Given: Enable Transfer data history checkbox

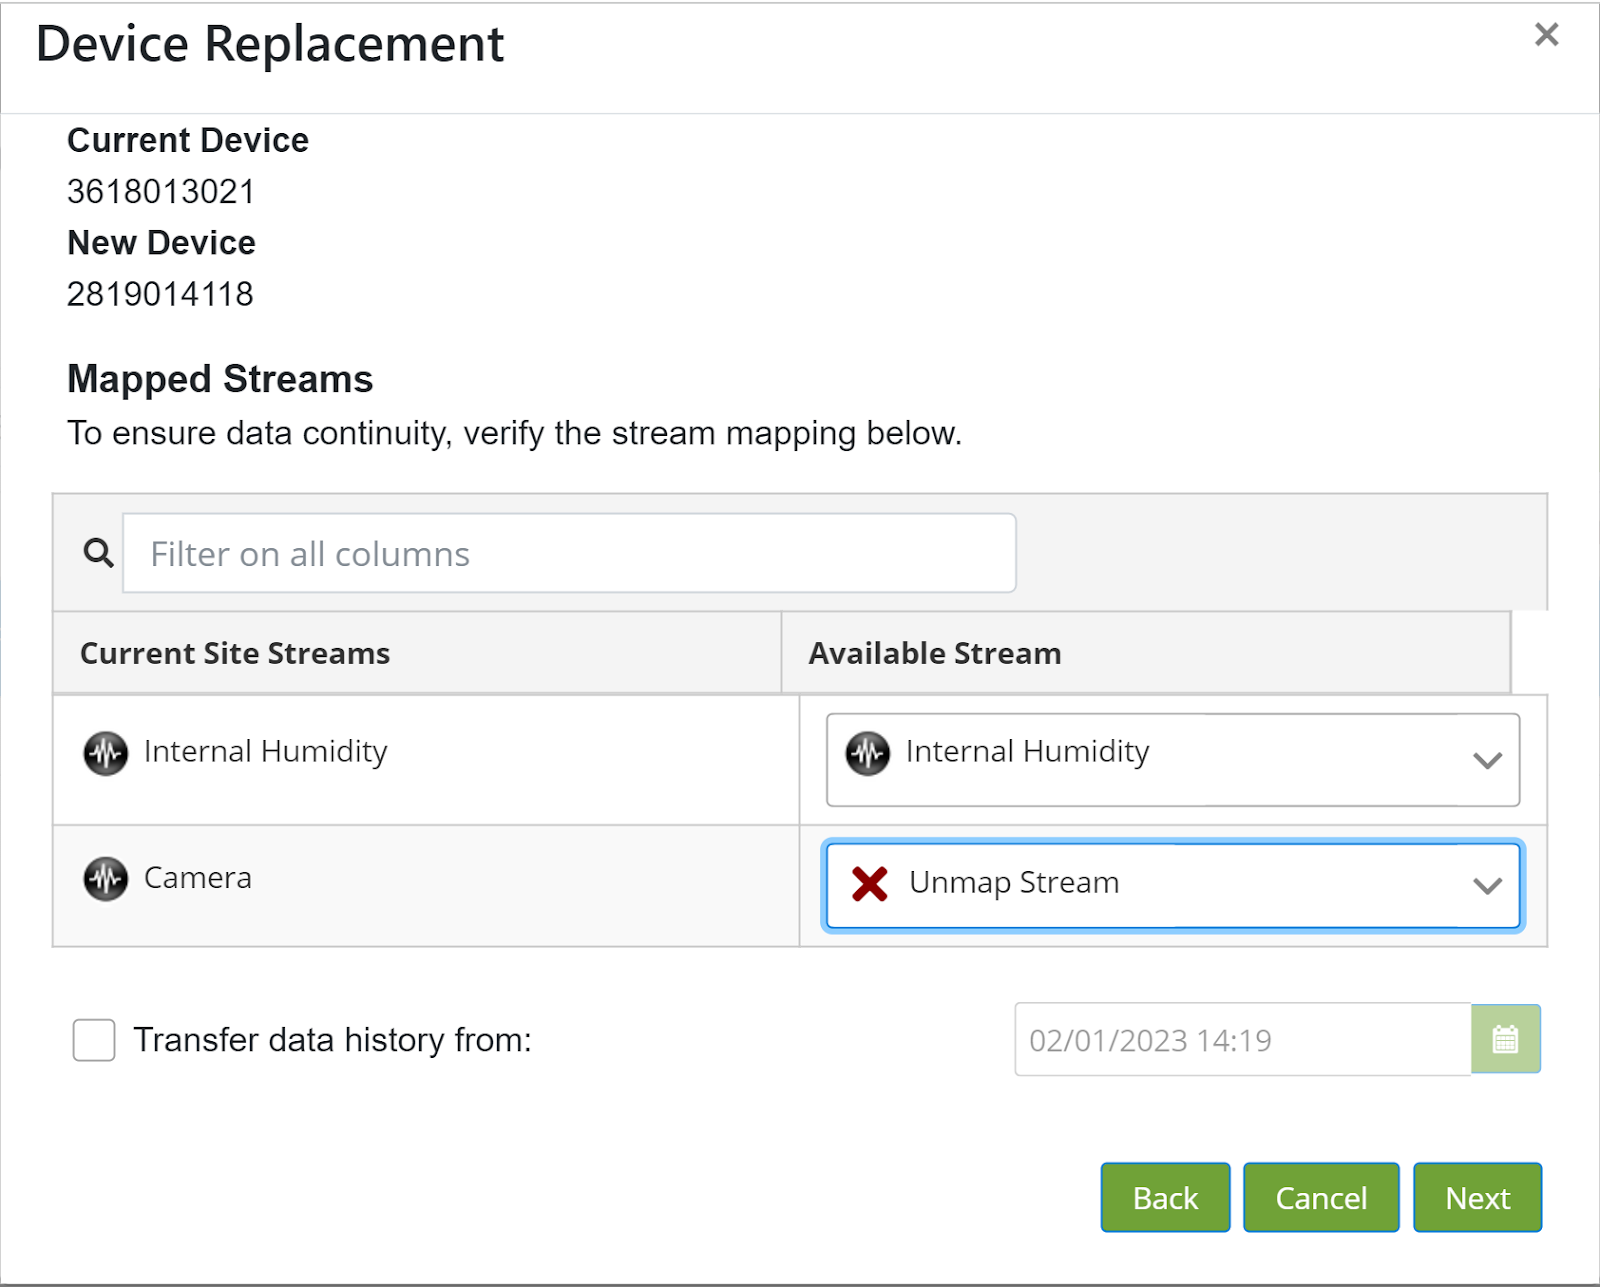Looking at the screenshot, I should [x=94, y=1040].
